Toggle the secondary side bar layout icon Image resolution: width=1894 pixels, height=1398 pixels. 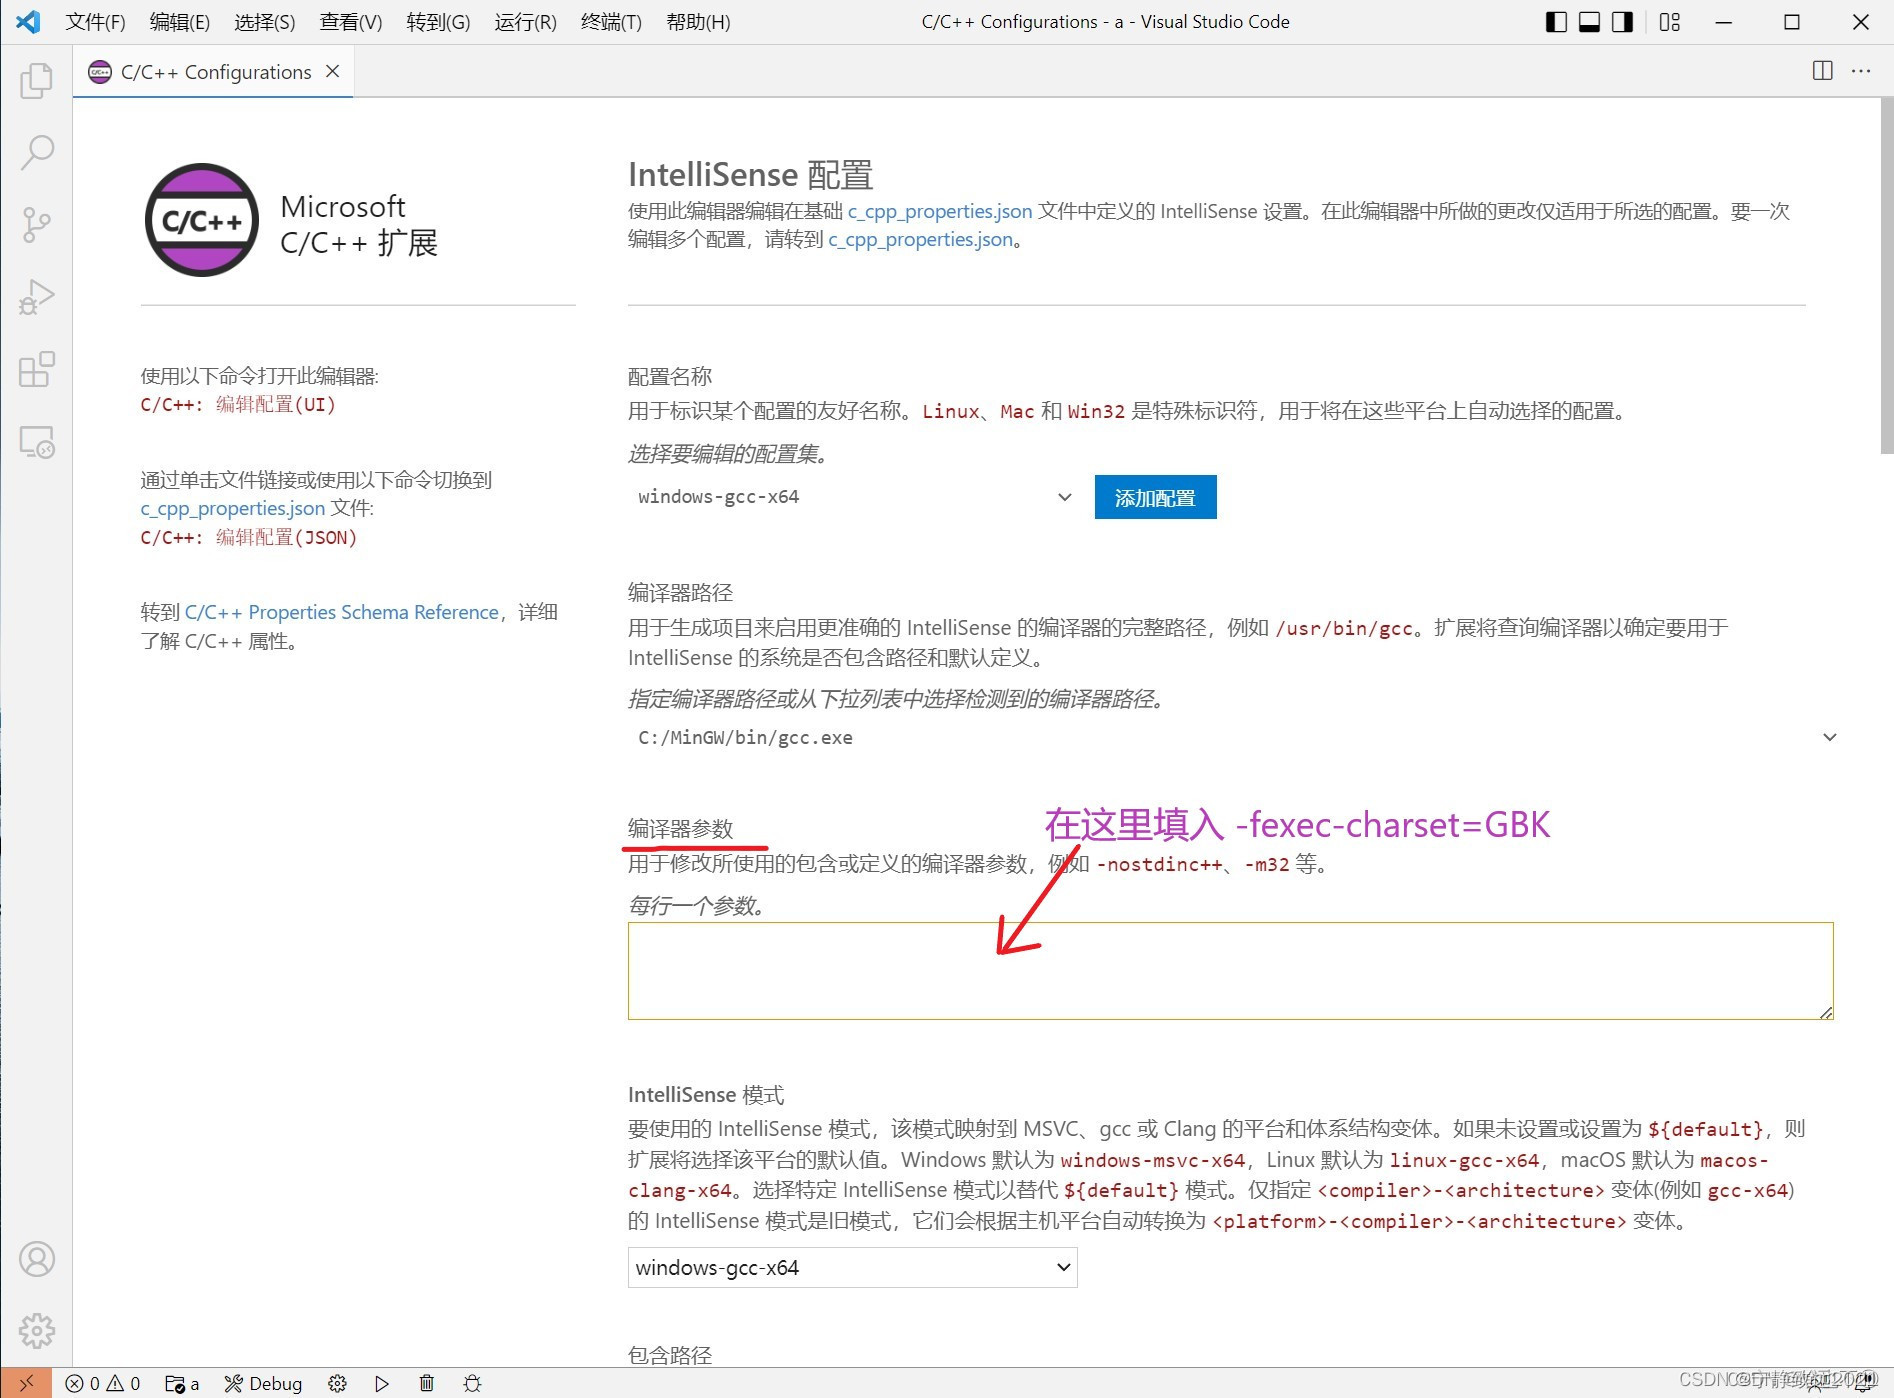[1622, 22]
